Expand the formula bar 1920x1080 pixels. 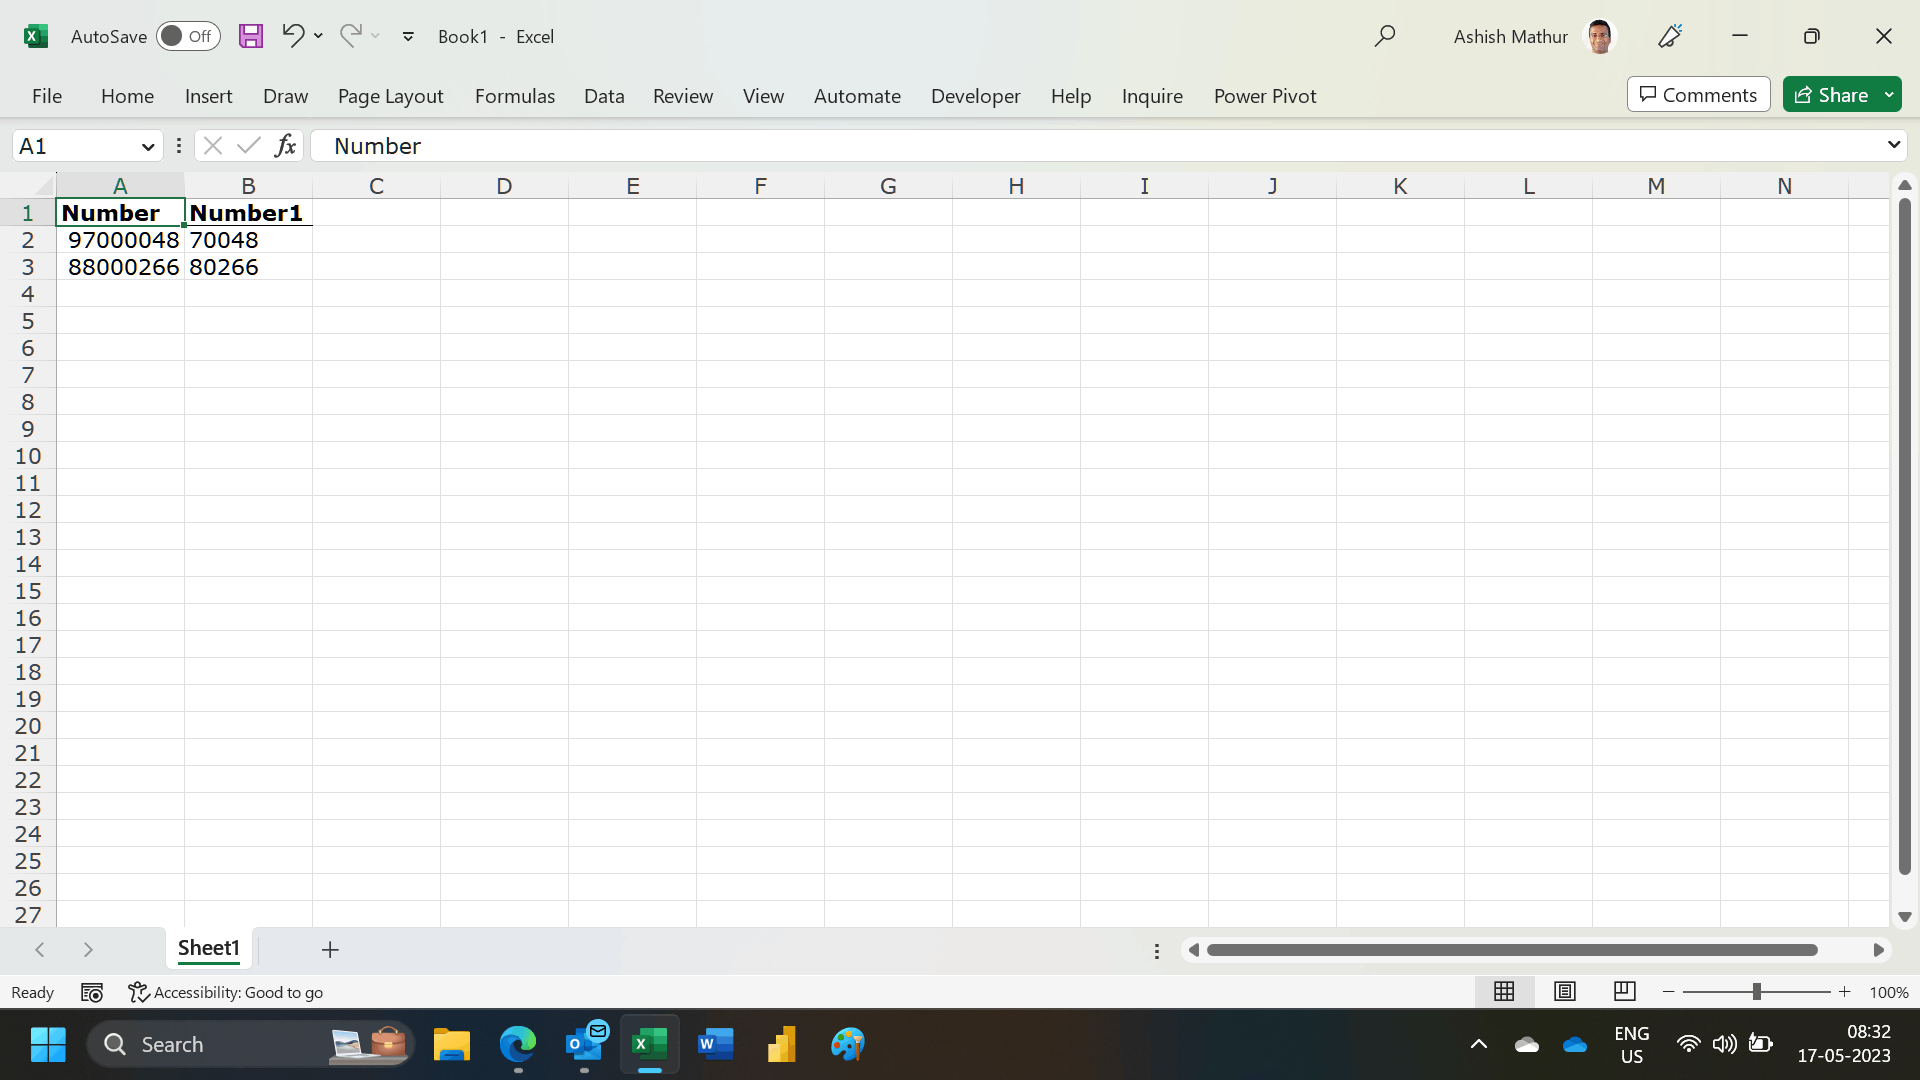[x=1893, y=145]
